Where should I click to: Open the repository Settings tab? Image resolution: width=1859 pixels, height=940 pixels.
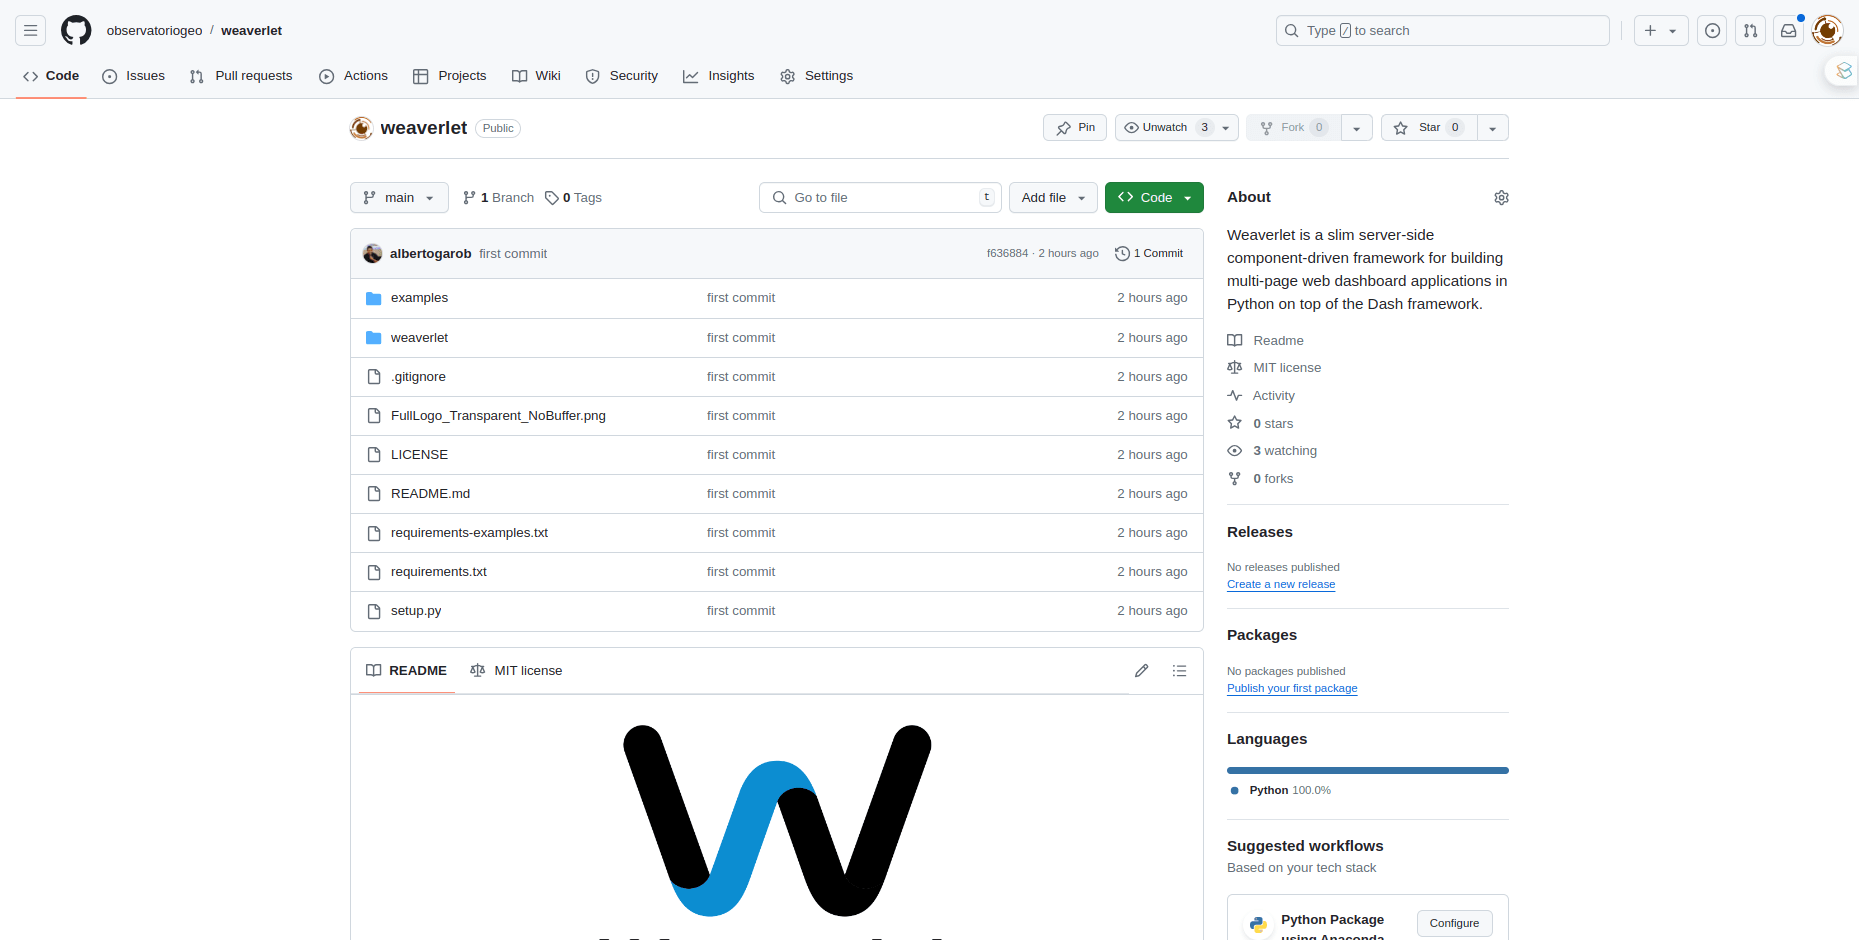click(x=816, y=76)
